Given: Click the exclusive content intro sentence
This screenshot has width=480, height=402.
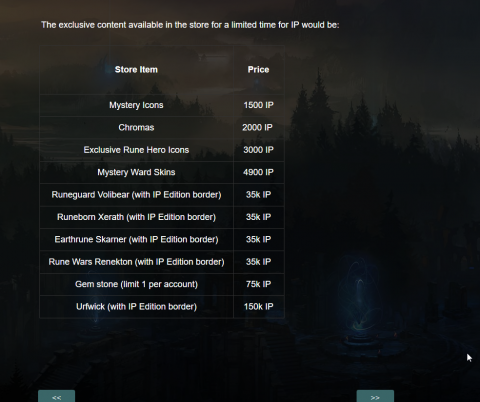Looking at the screenshot, I should coord(190,25).
